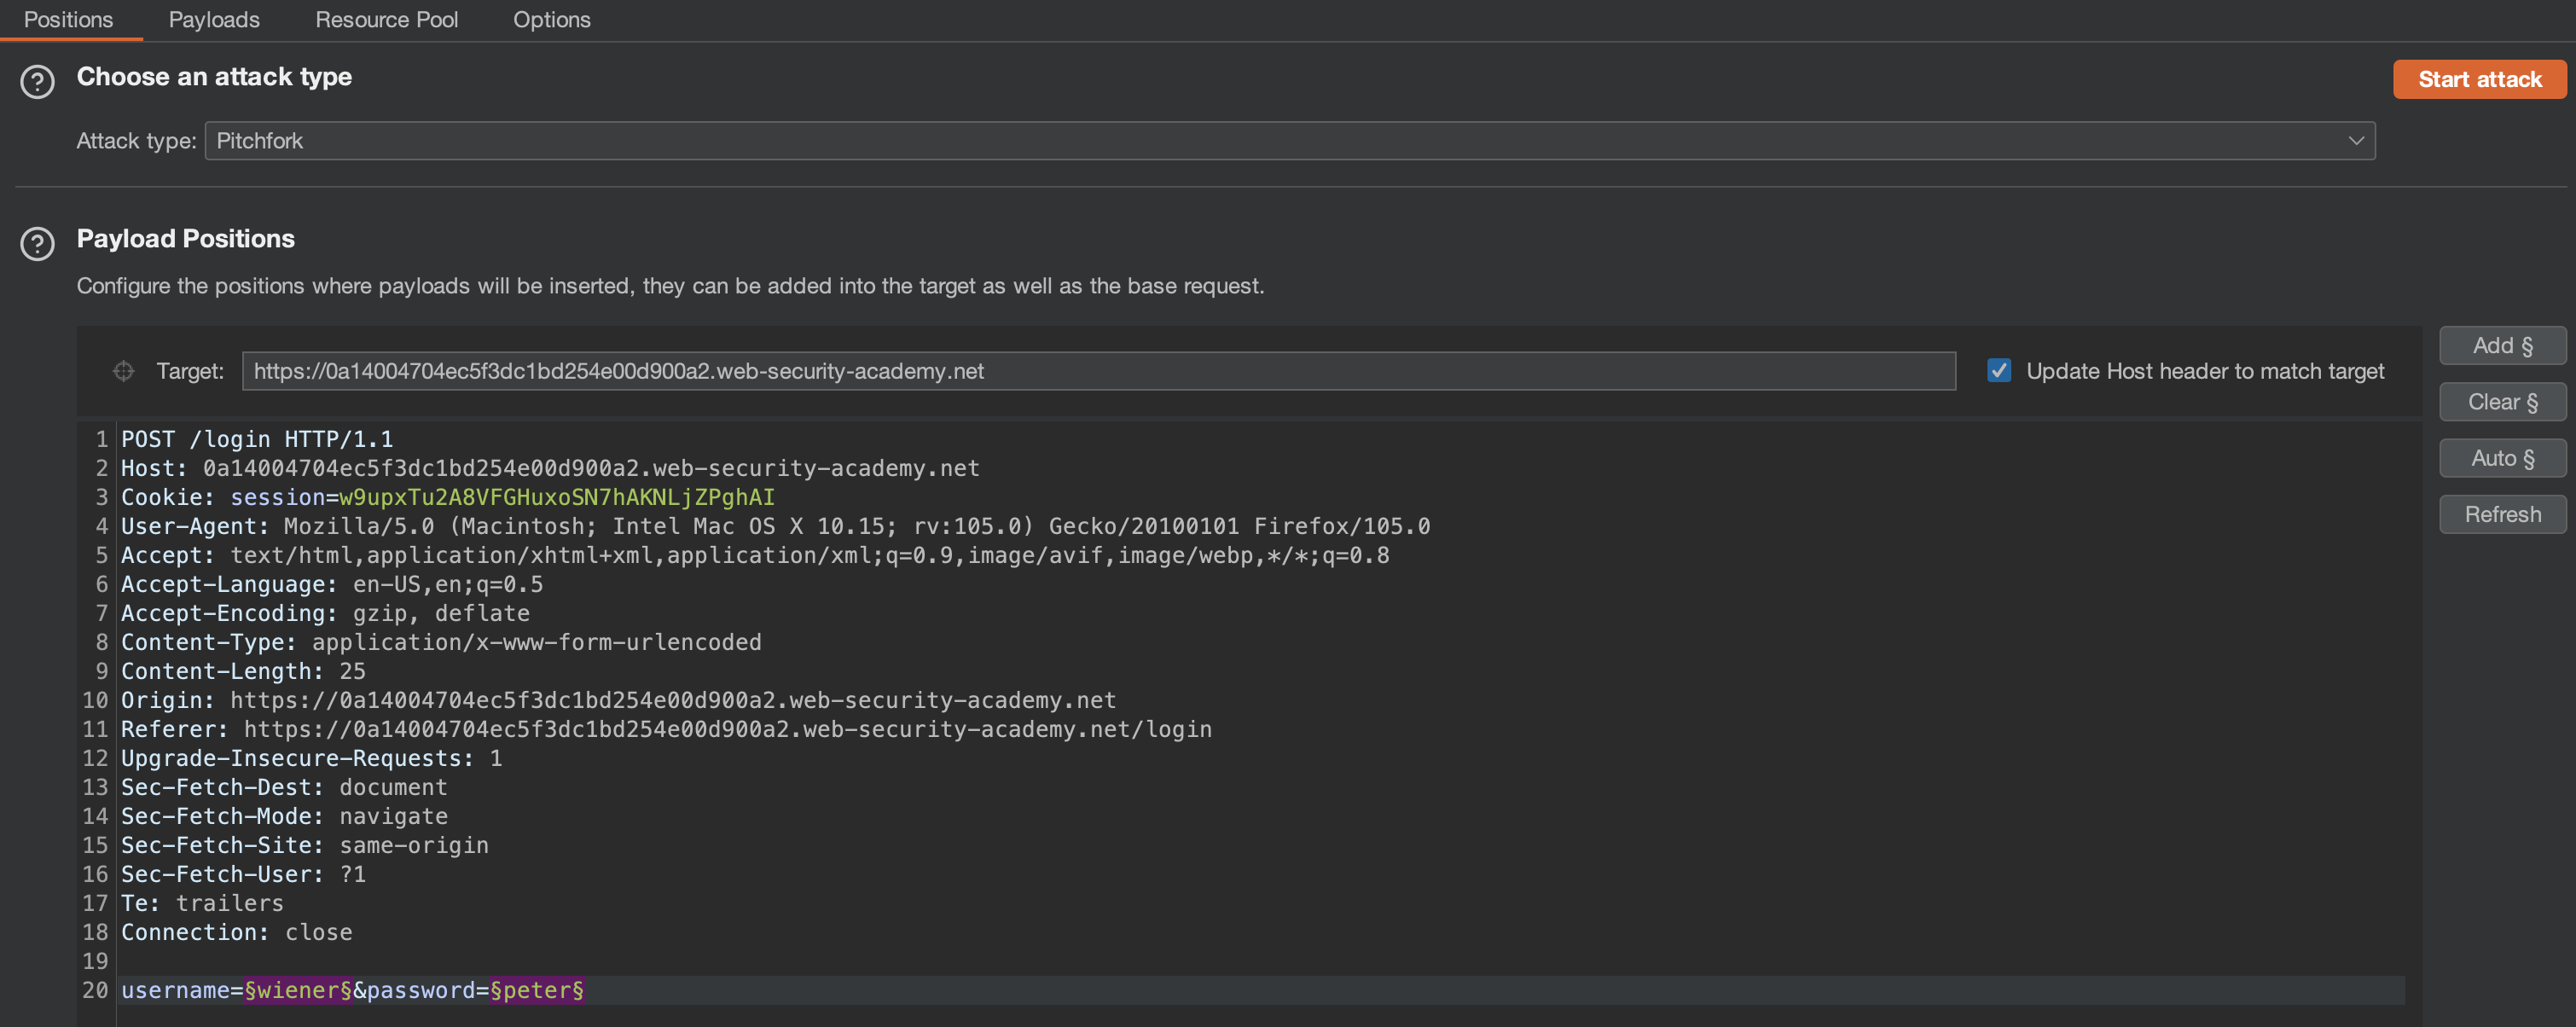Open the Attack type dropdown
The height and width of the screenshot is (1027, 2576).
pyautogui.click(x=1288, y=141)
